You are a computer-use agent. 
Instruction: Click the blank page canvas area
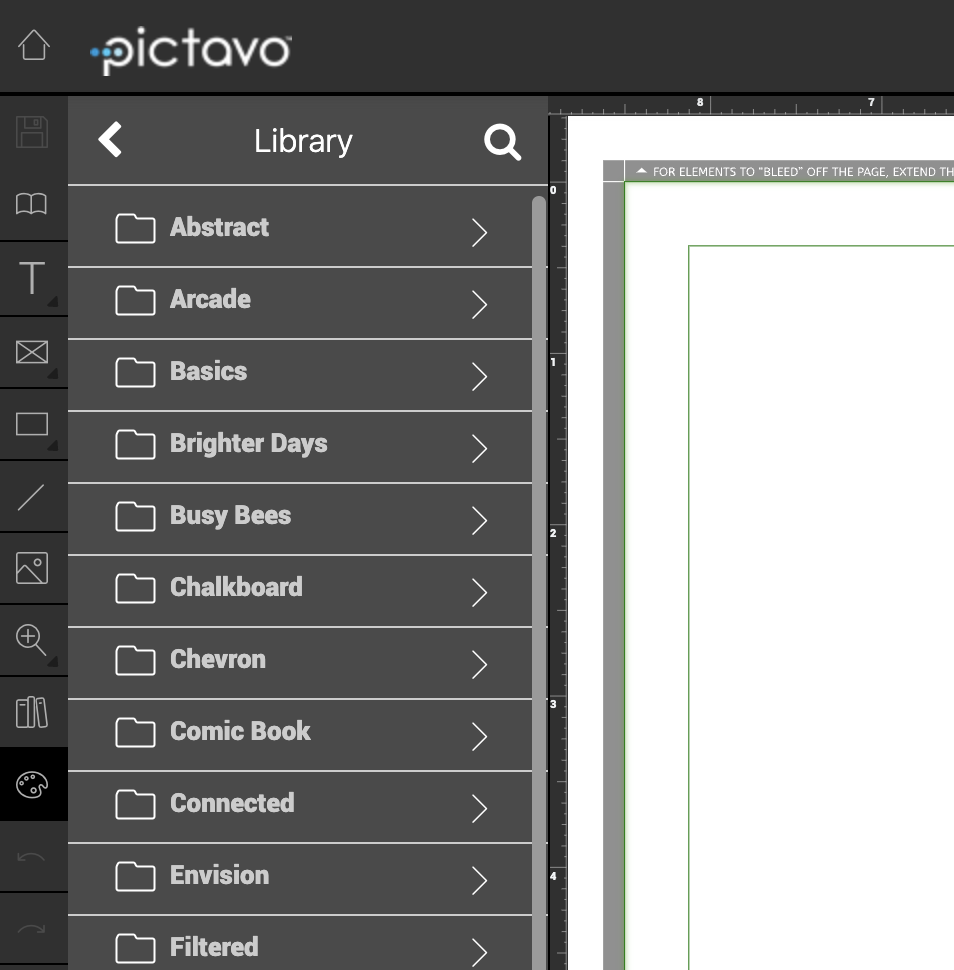click(822, 607)
